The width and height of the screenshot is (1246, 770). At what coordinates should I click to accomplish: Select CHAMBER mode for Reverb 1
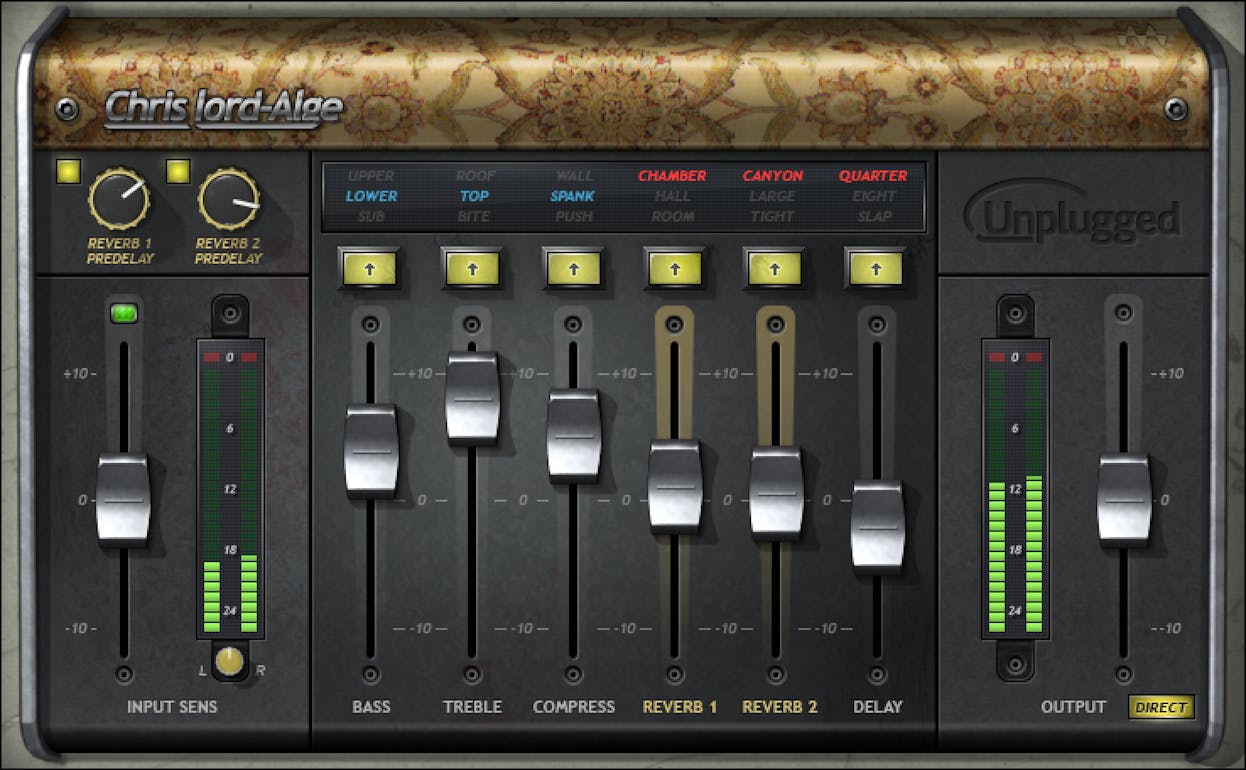point(674,175)
